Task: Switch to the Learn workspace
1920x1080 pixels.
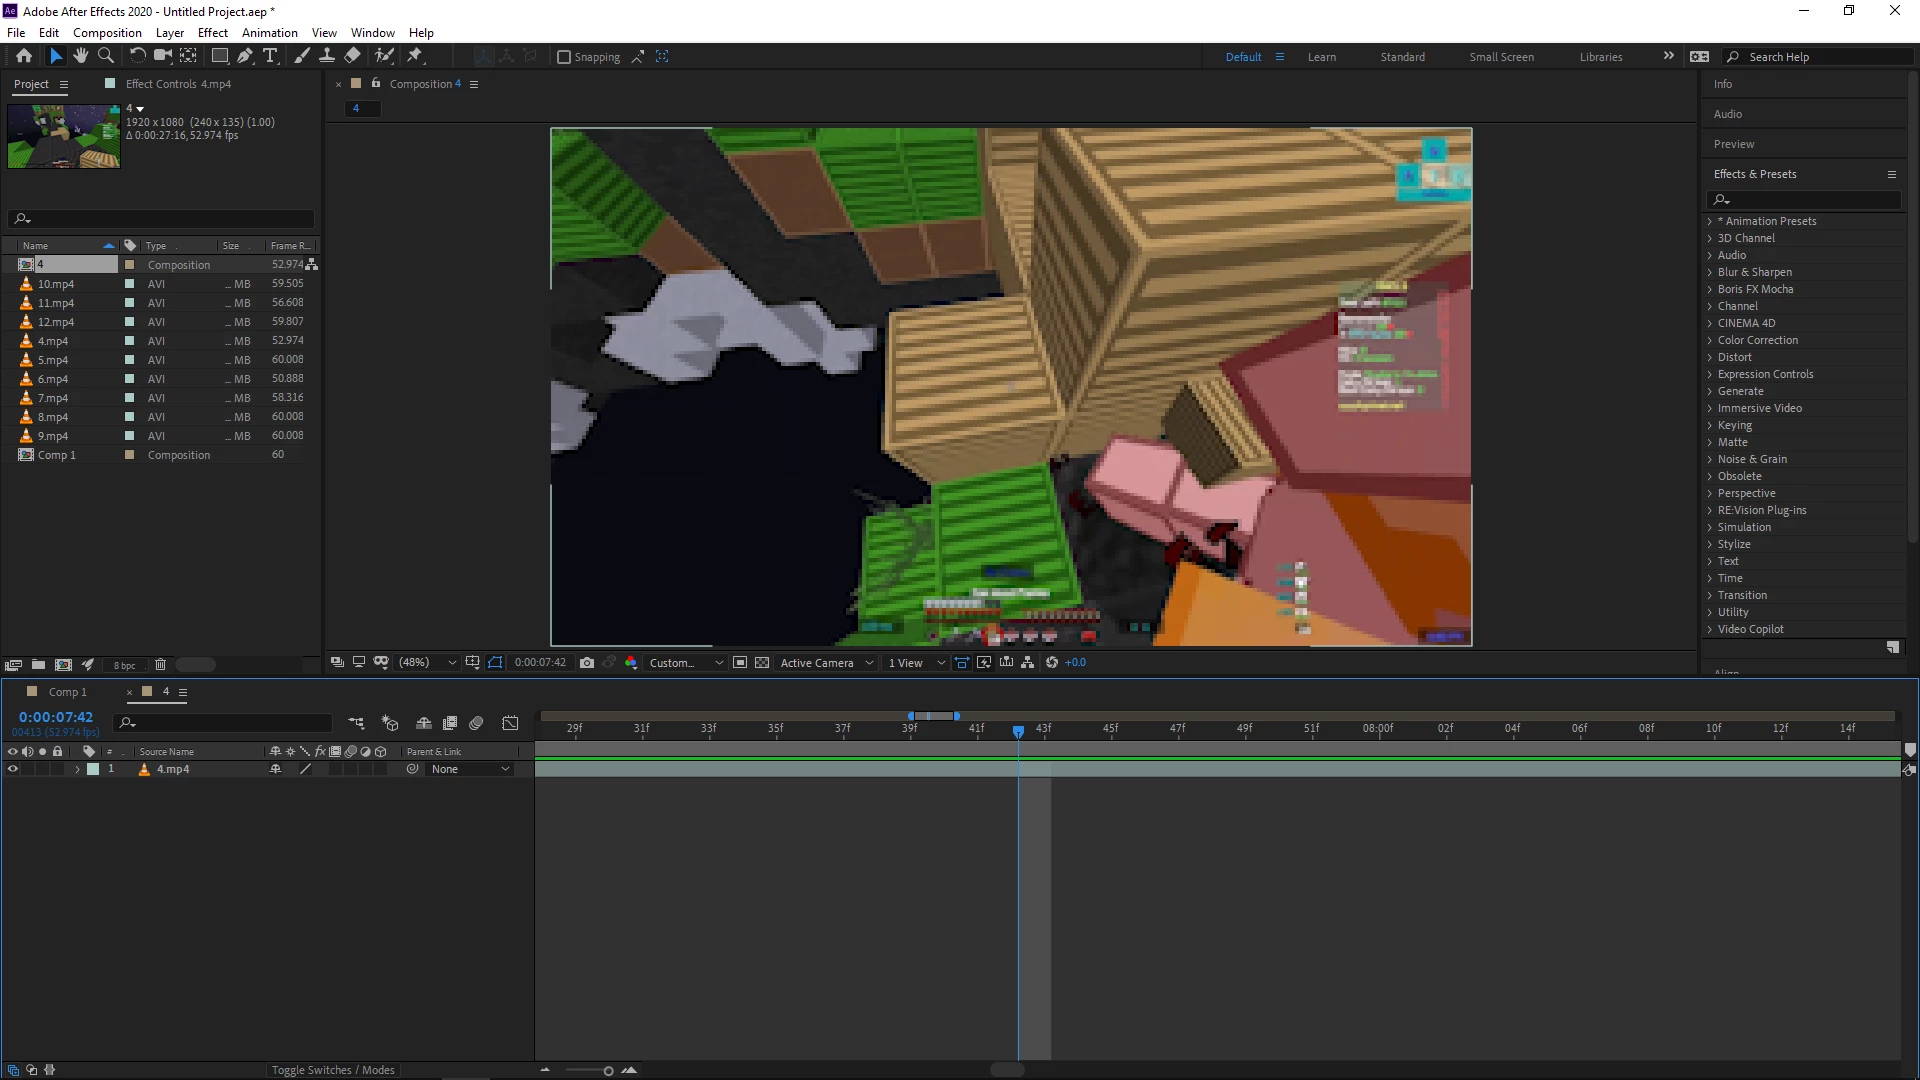Action: [1321, 57]
